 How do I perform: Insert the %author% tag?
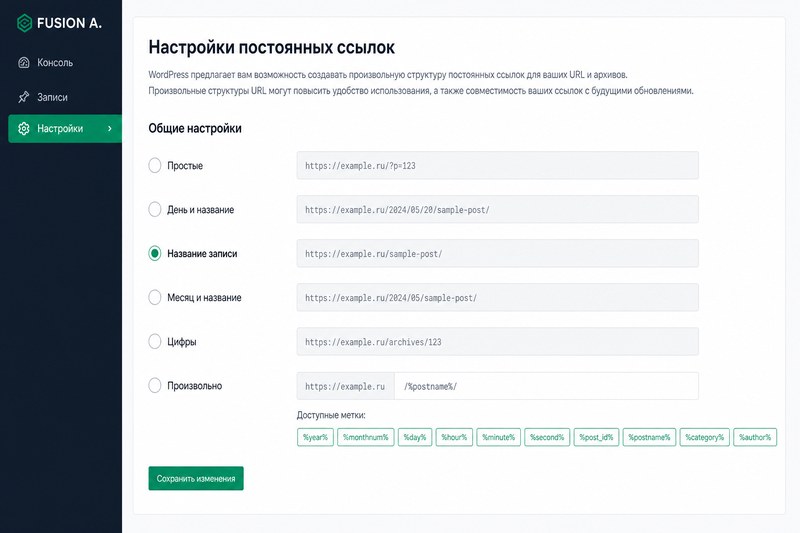point(755,437)
